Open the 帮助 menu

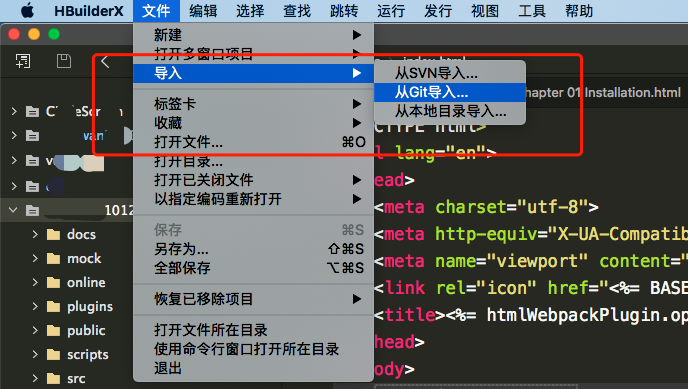579,11
